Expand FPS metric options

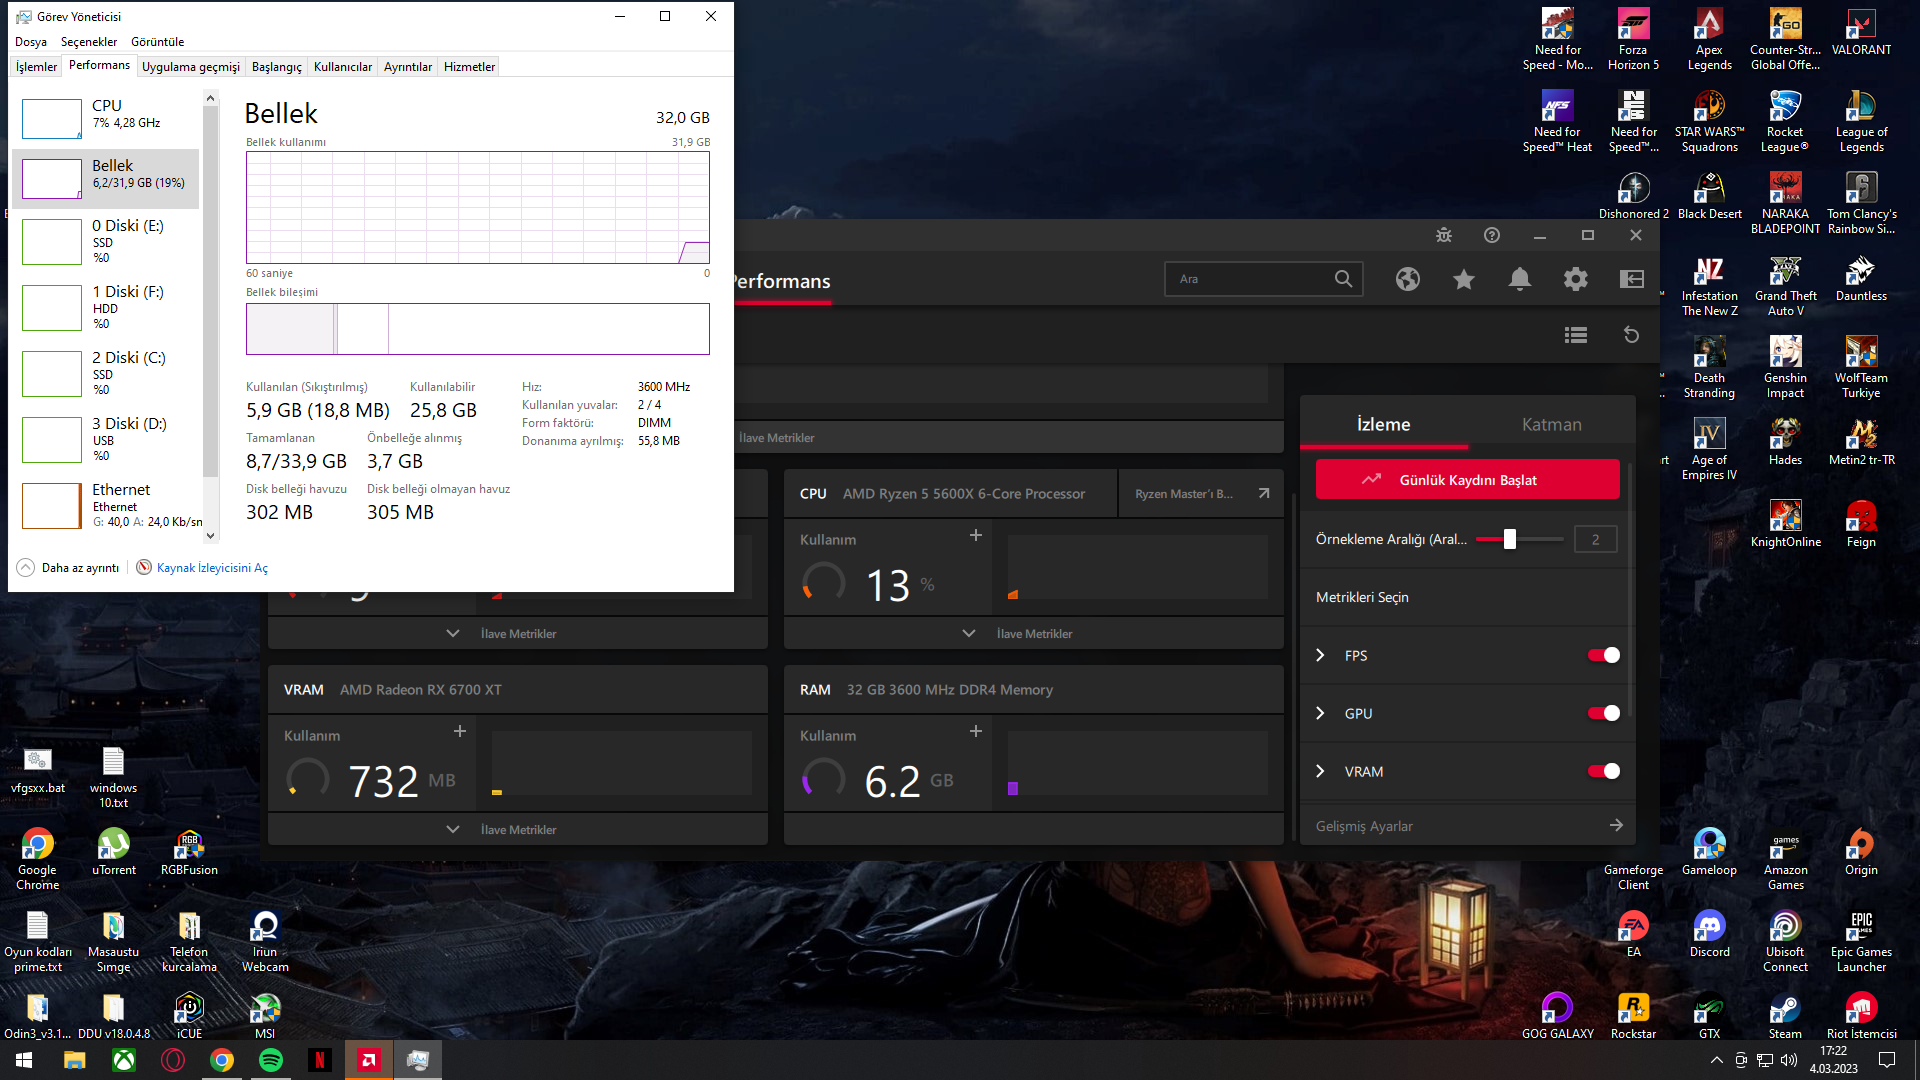click(1320, 655)
